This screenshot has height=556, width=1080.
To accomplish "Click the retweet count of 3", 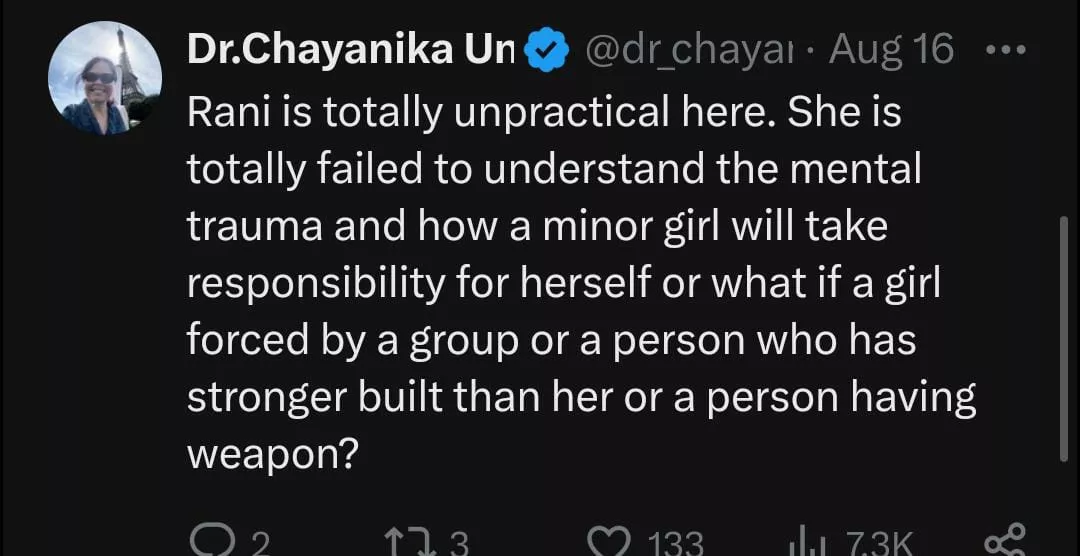I will pyautogui.click(x=458, y=544).
